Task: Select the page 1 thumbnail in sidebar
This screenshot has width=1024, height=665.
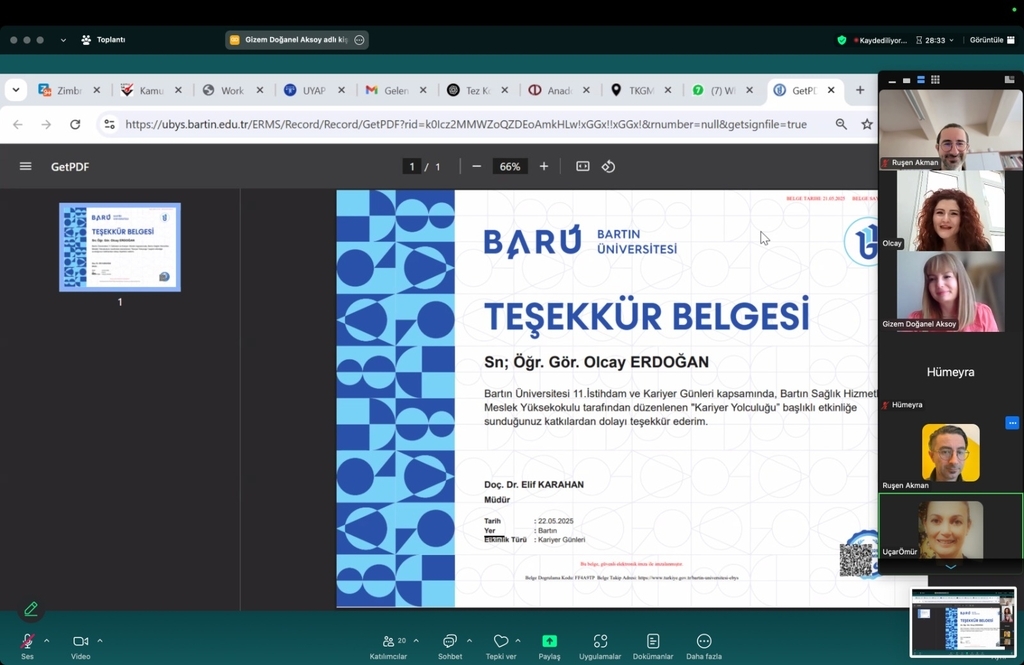Action: (120, 247)
